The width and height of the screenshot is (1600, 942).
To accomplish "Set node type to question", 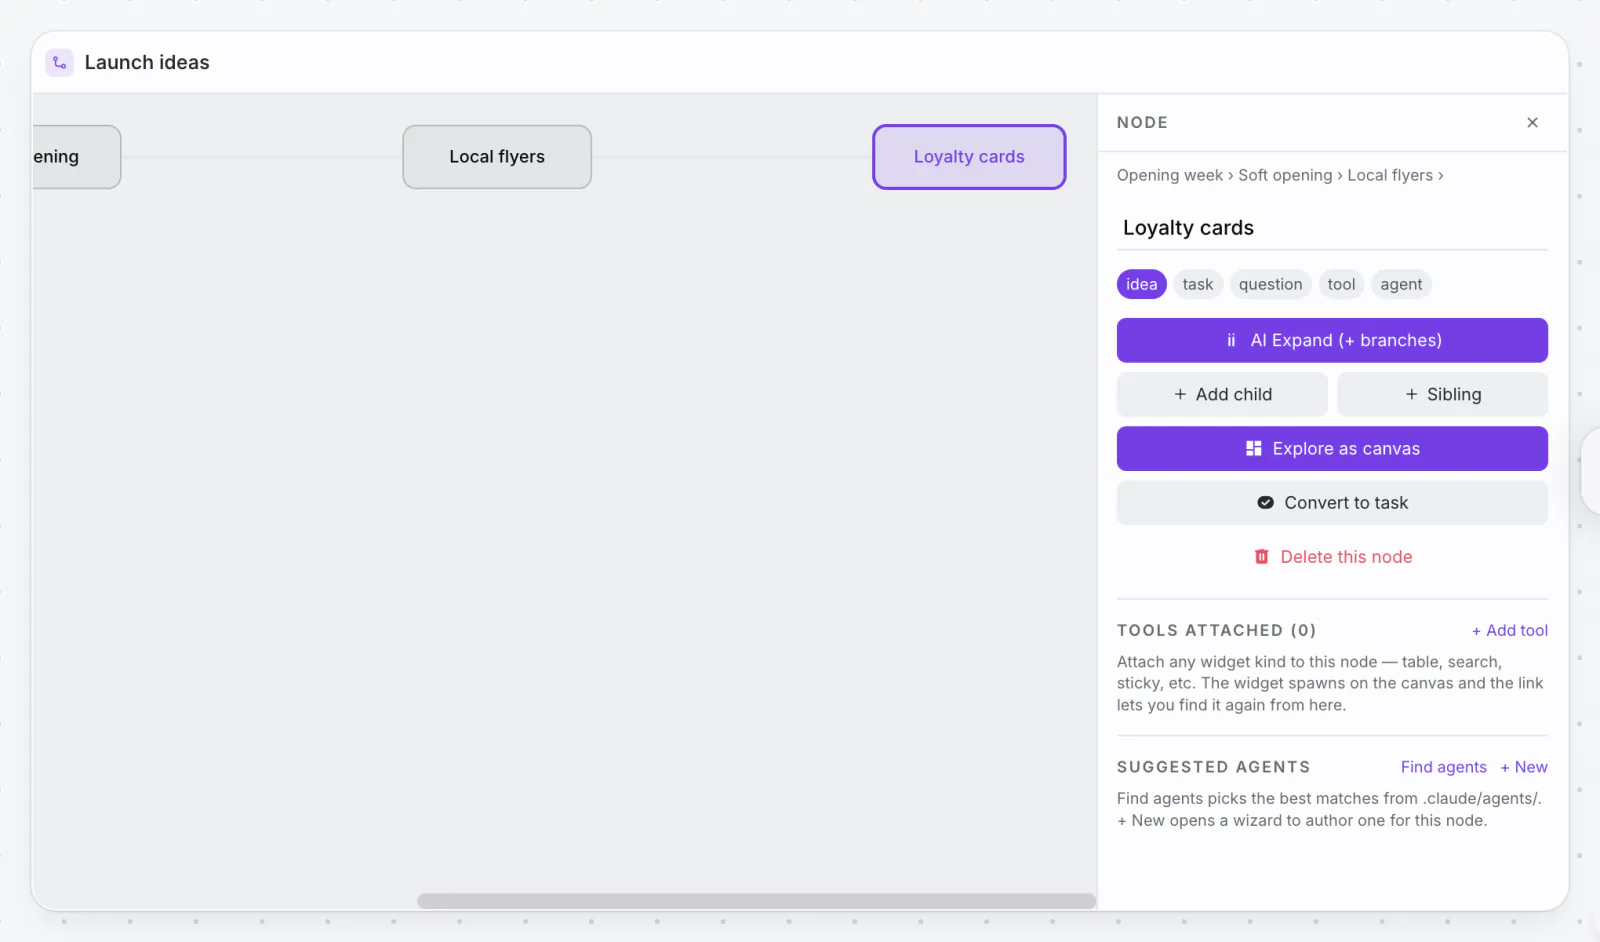I will tap(1270, 284).
